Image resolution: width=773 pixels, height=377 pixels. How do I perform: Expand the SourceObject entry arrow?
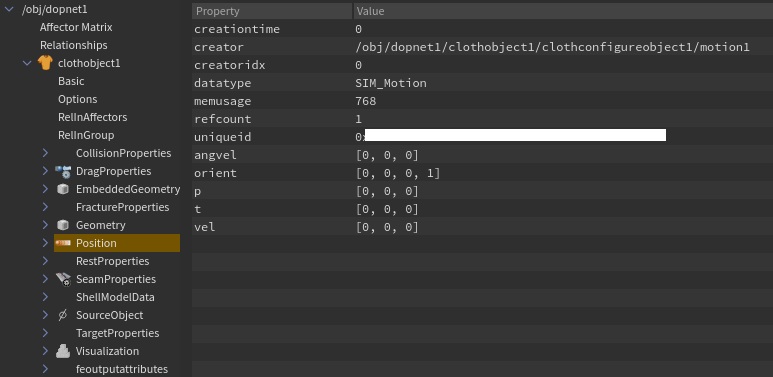click(x=45, y=315)
